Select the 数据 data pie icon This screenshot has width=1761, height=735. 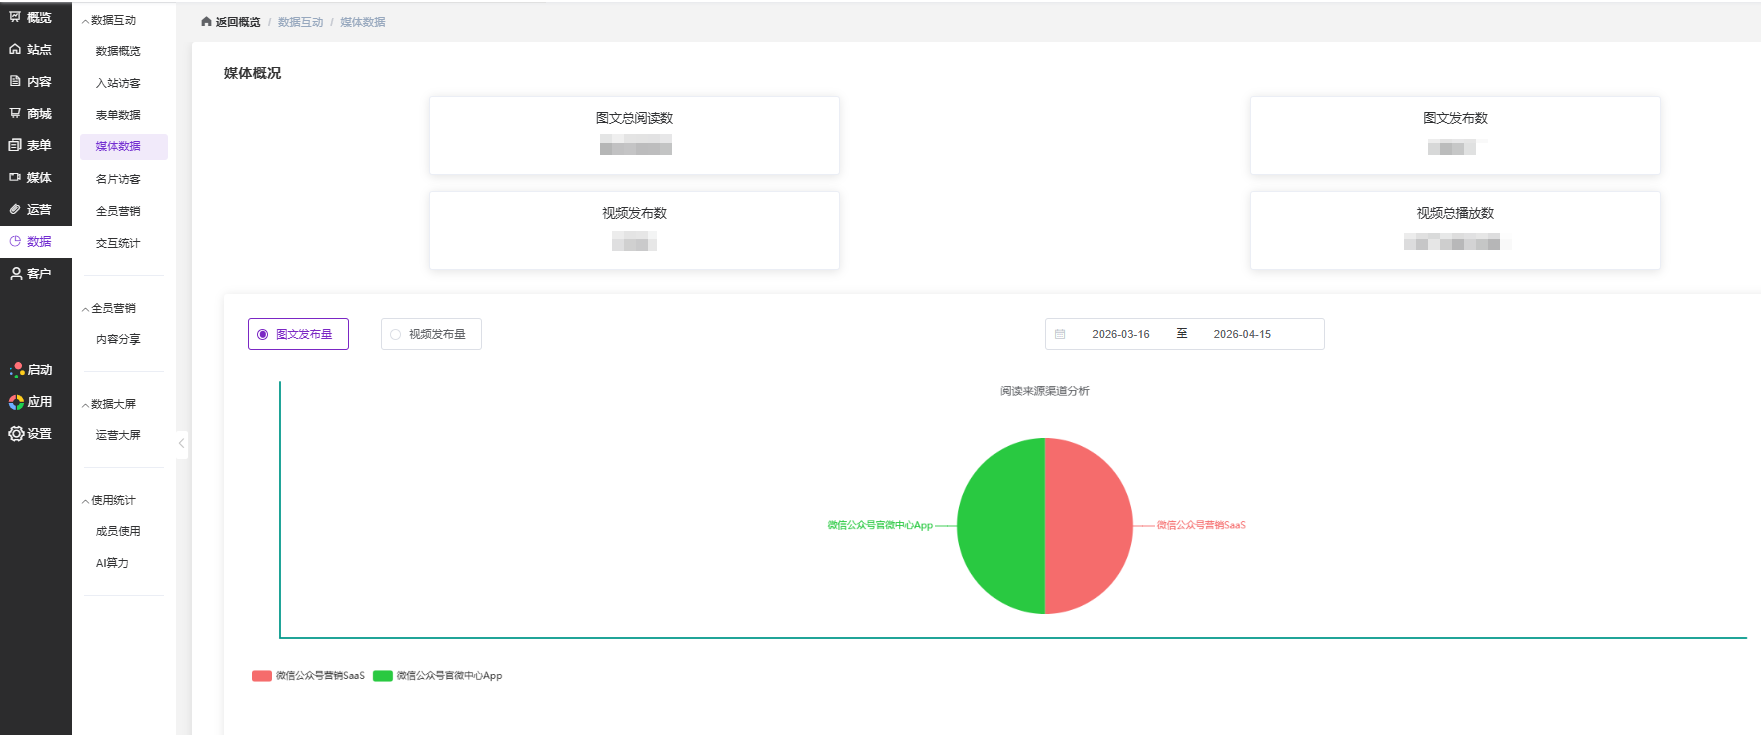pos(15,241)
